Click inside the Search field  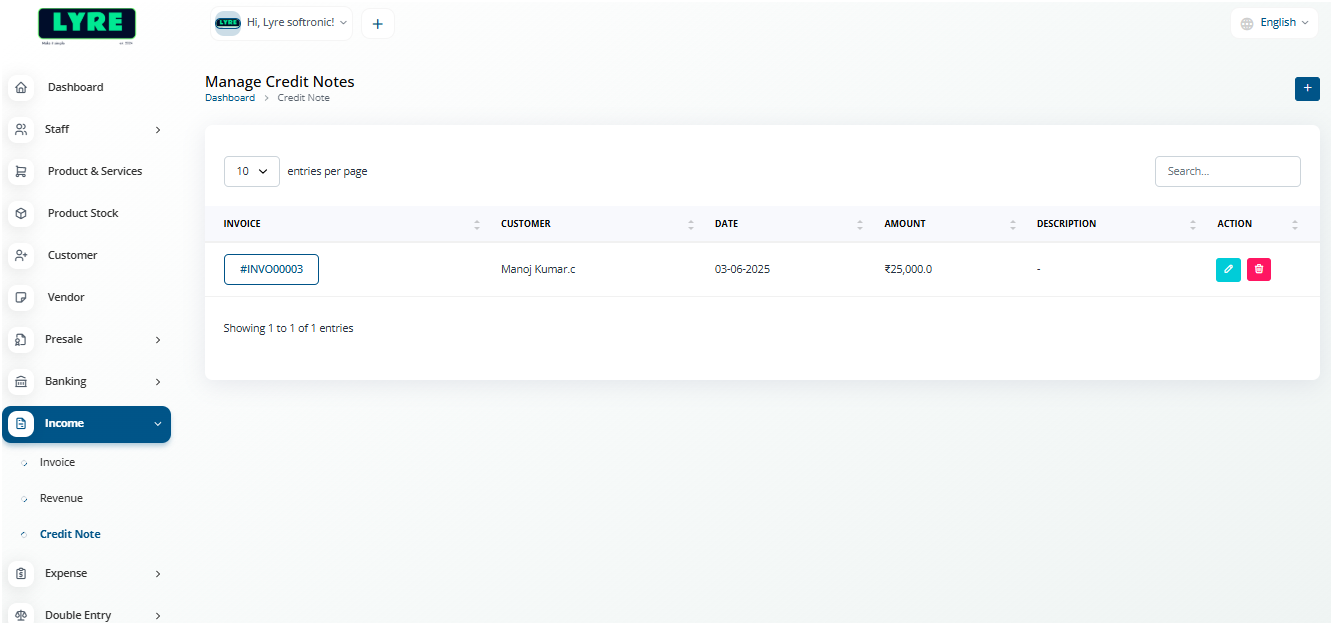pos(1227,171)
